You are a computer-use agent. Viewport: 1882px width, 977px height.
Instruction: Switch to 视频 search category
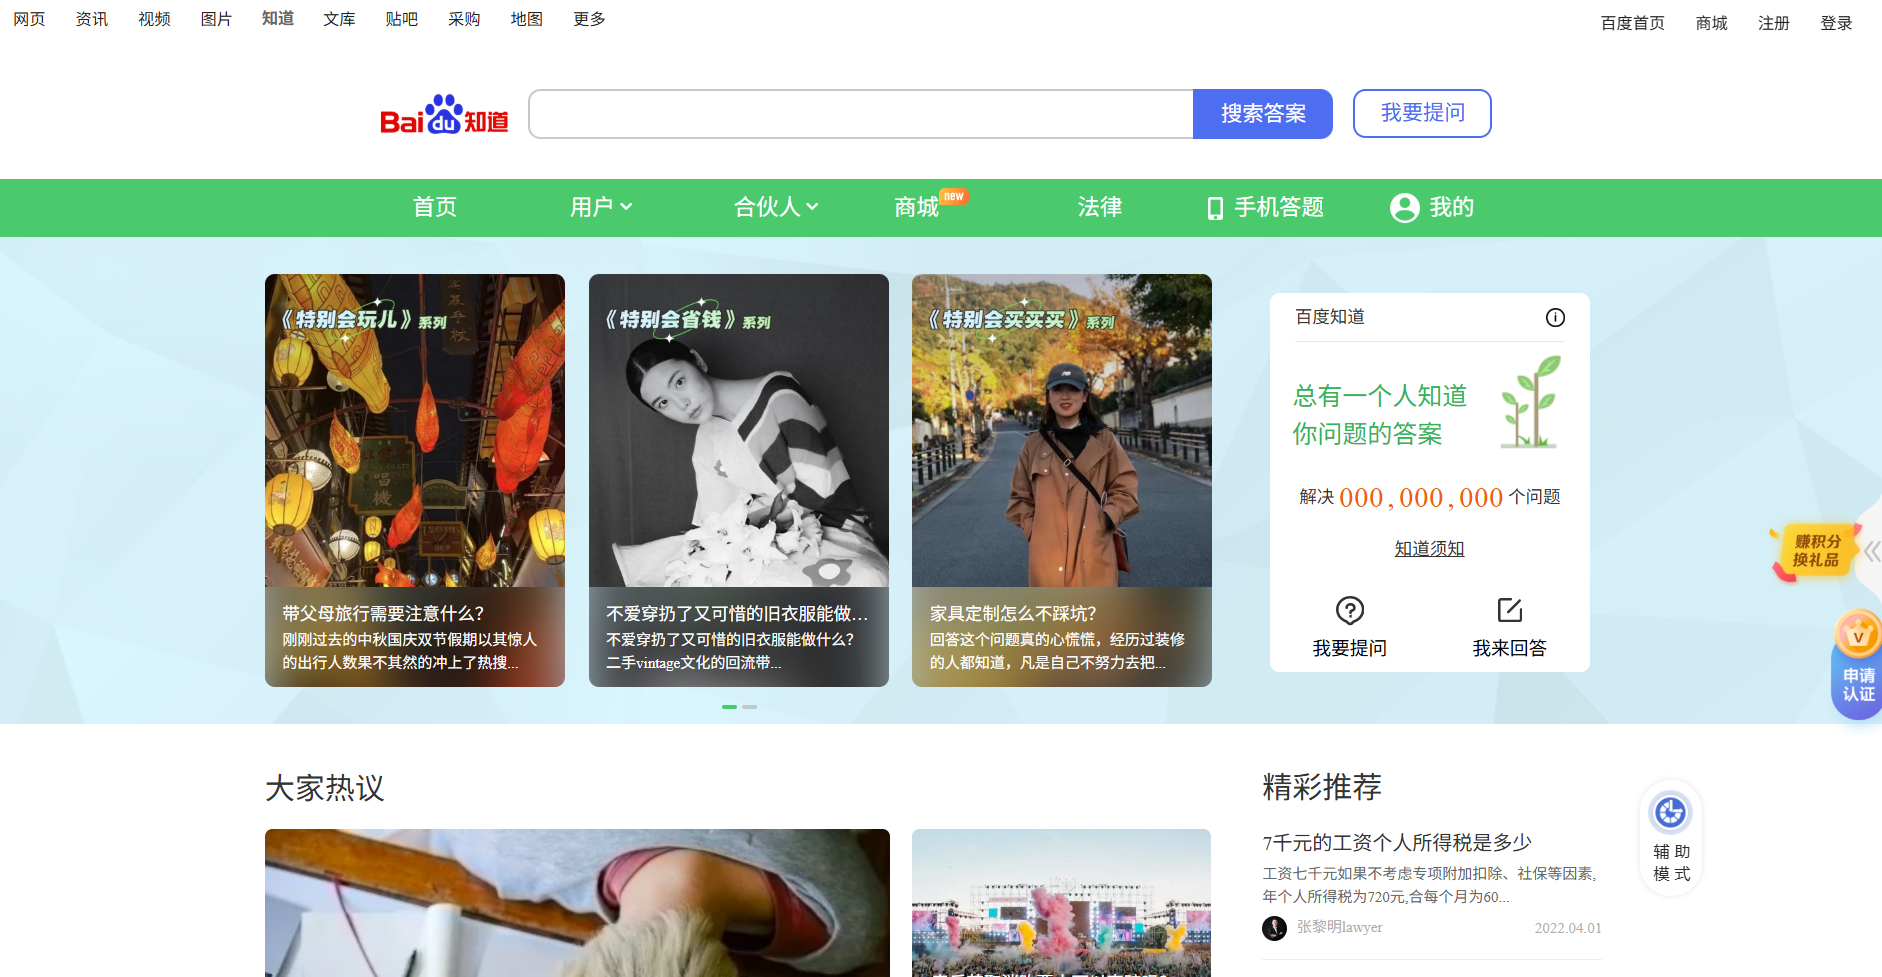click(154, 19)
